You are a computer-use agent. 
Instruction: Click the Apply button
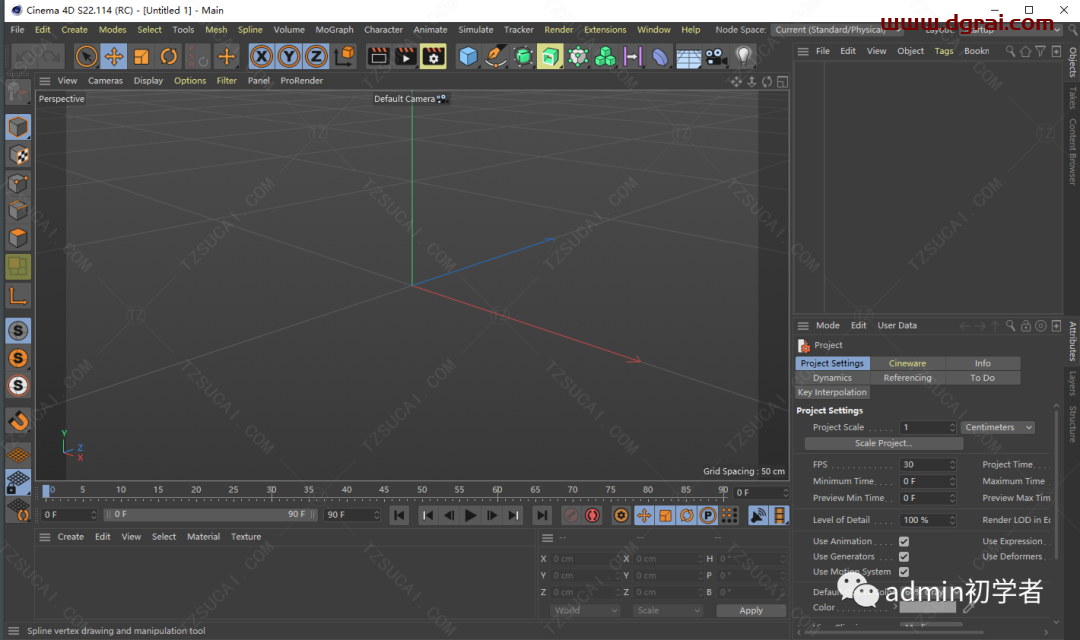point(751,610)
